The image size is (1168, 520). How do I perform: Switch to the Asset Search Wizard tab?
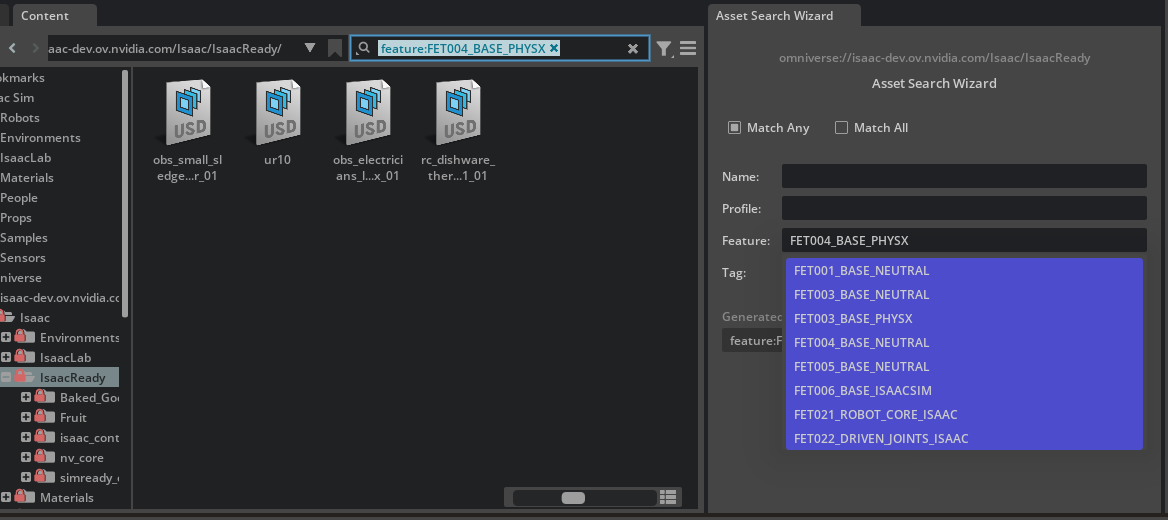(774, 16)
